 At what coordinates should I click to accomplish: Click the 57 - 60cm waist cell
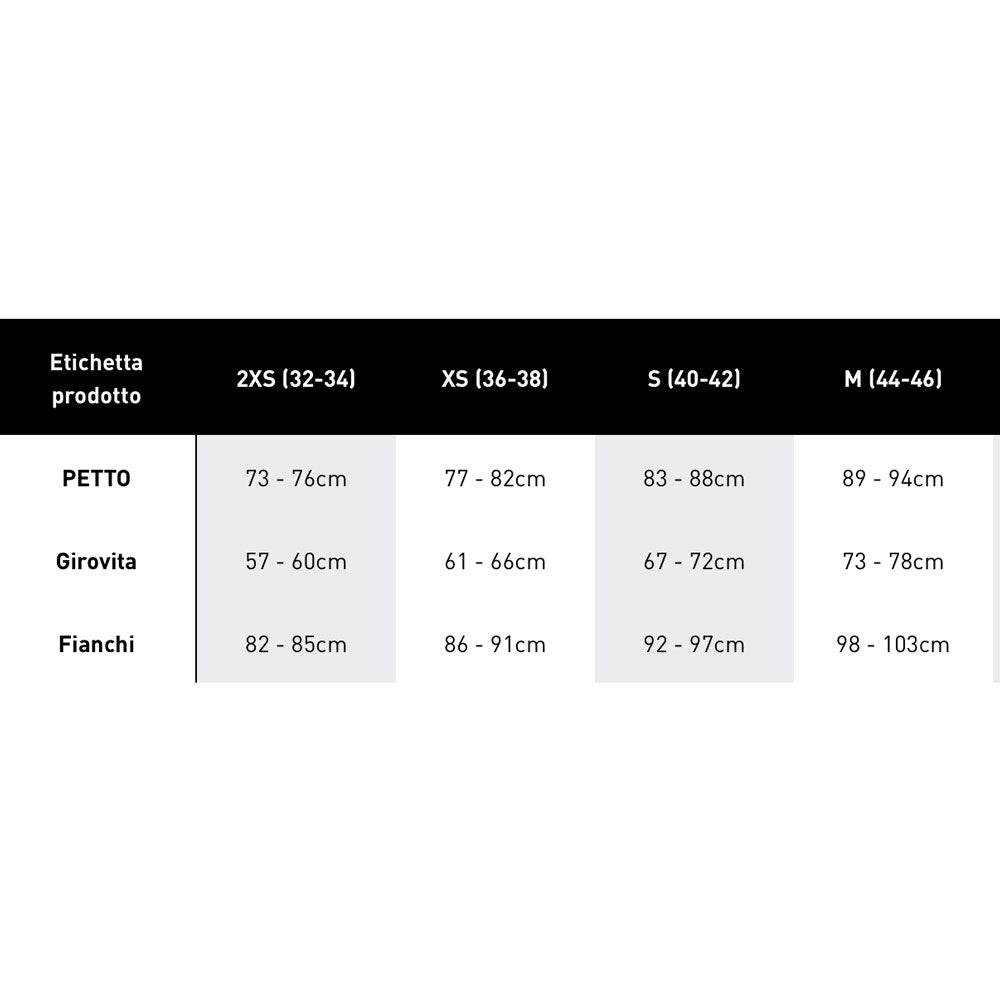click(296, 561)
